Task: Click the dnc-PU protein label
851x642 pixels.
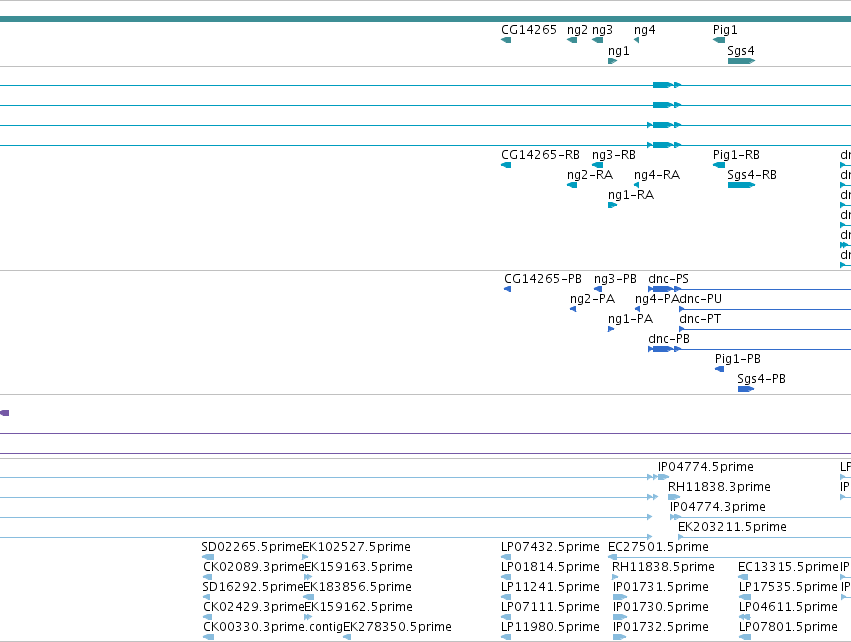Action: (701, 299)
